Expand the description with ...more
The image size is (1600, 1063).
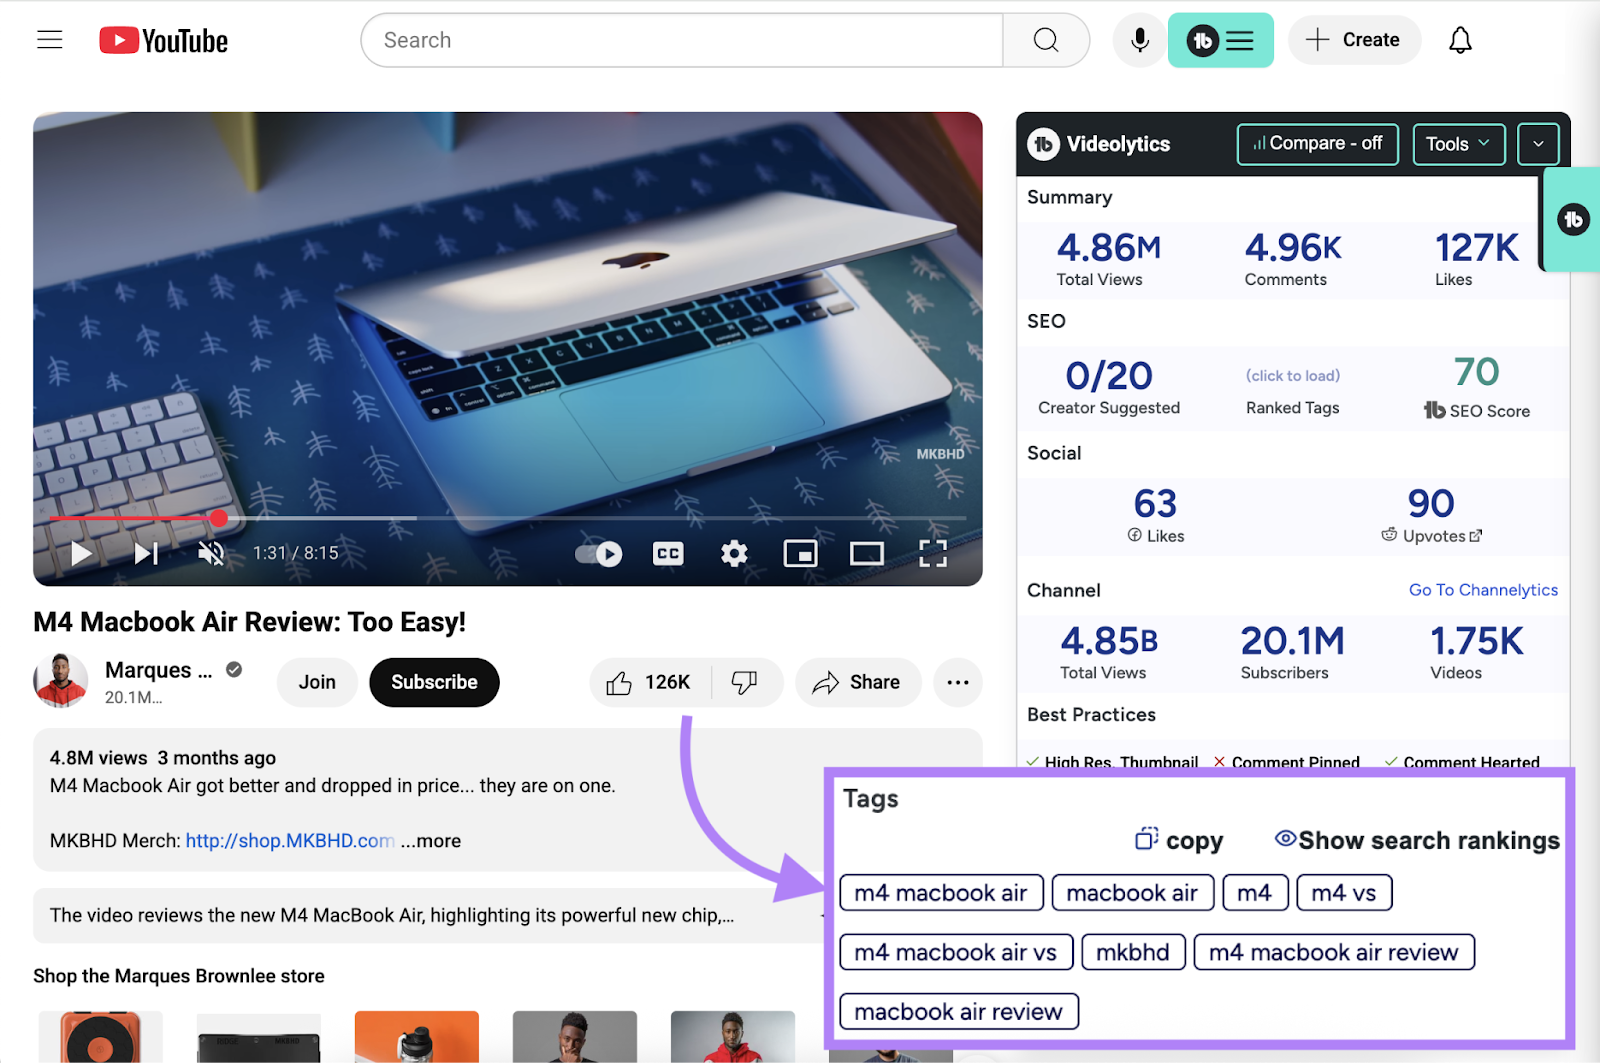click(x=431, y=841)
